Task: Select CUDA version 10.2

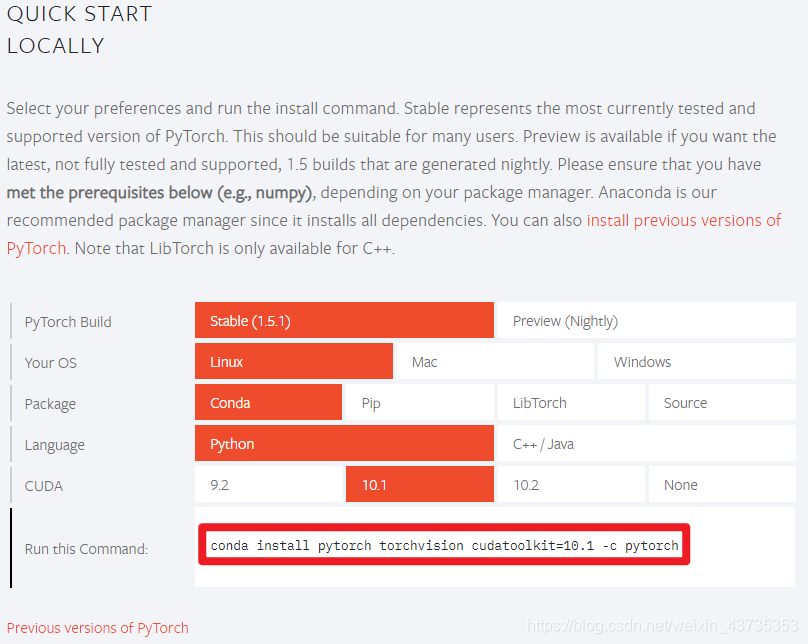Action: (571, 484)
